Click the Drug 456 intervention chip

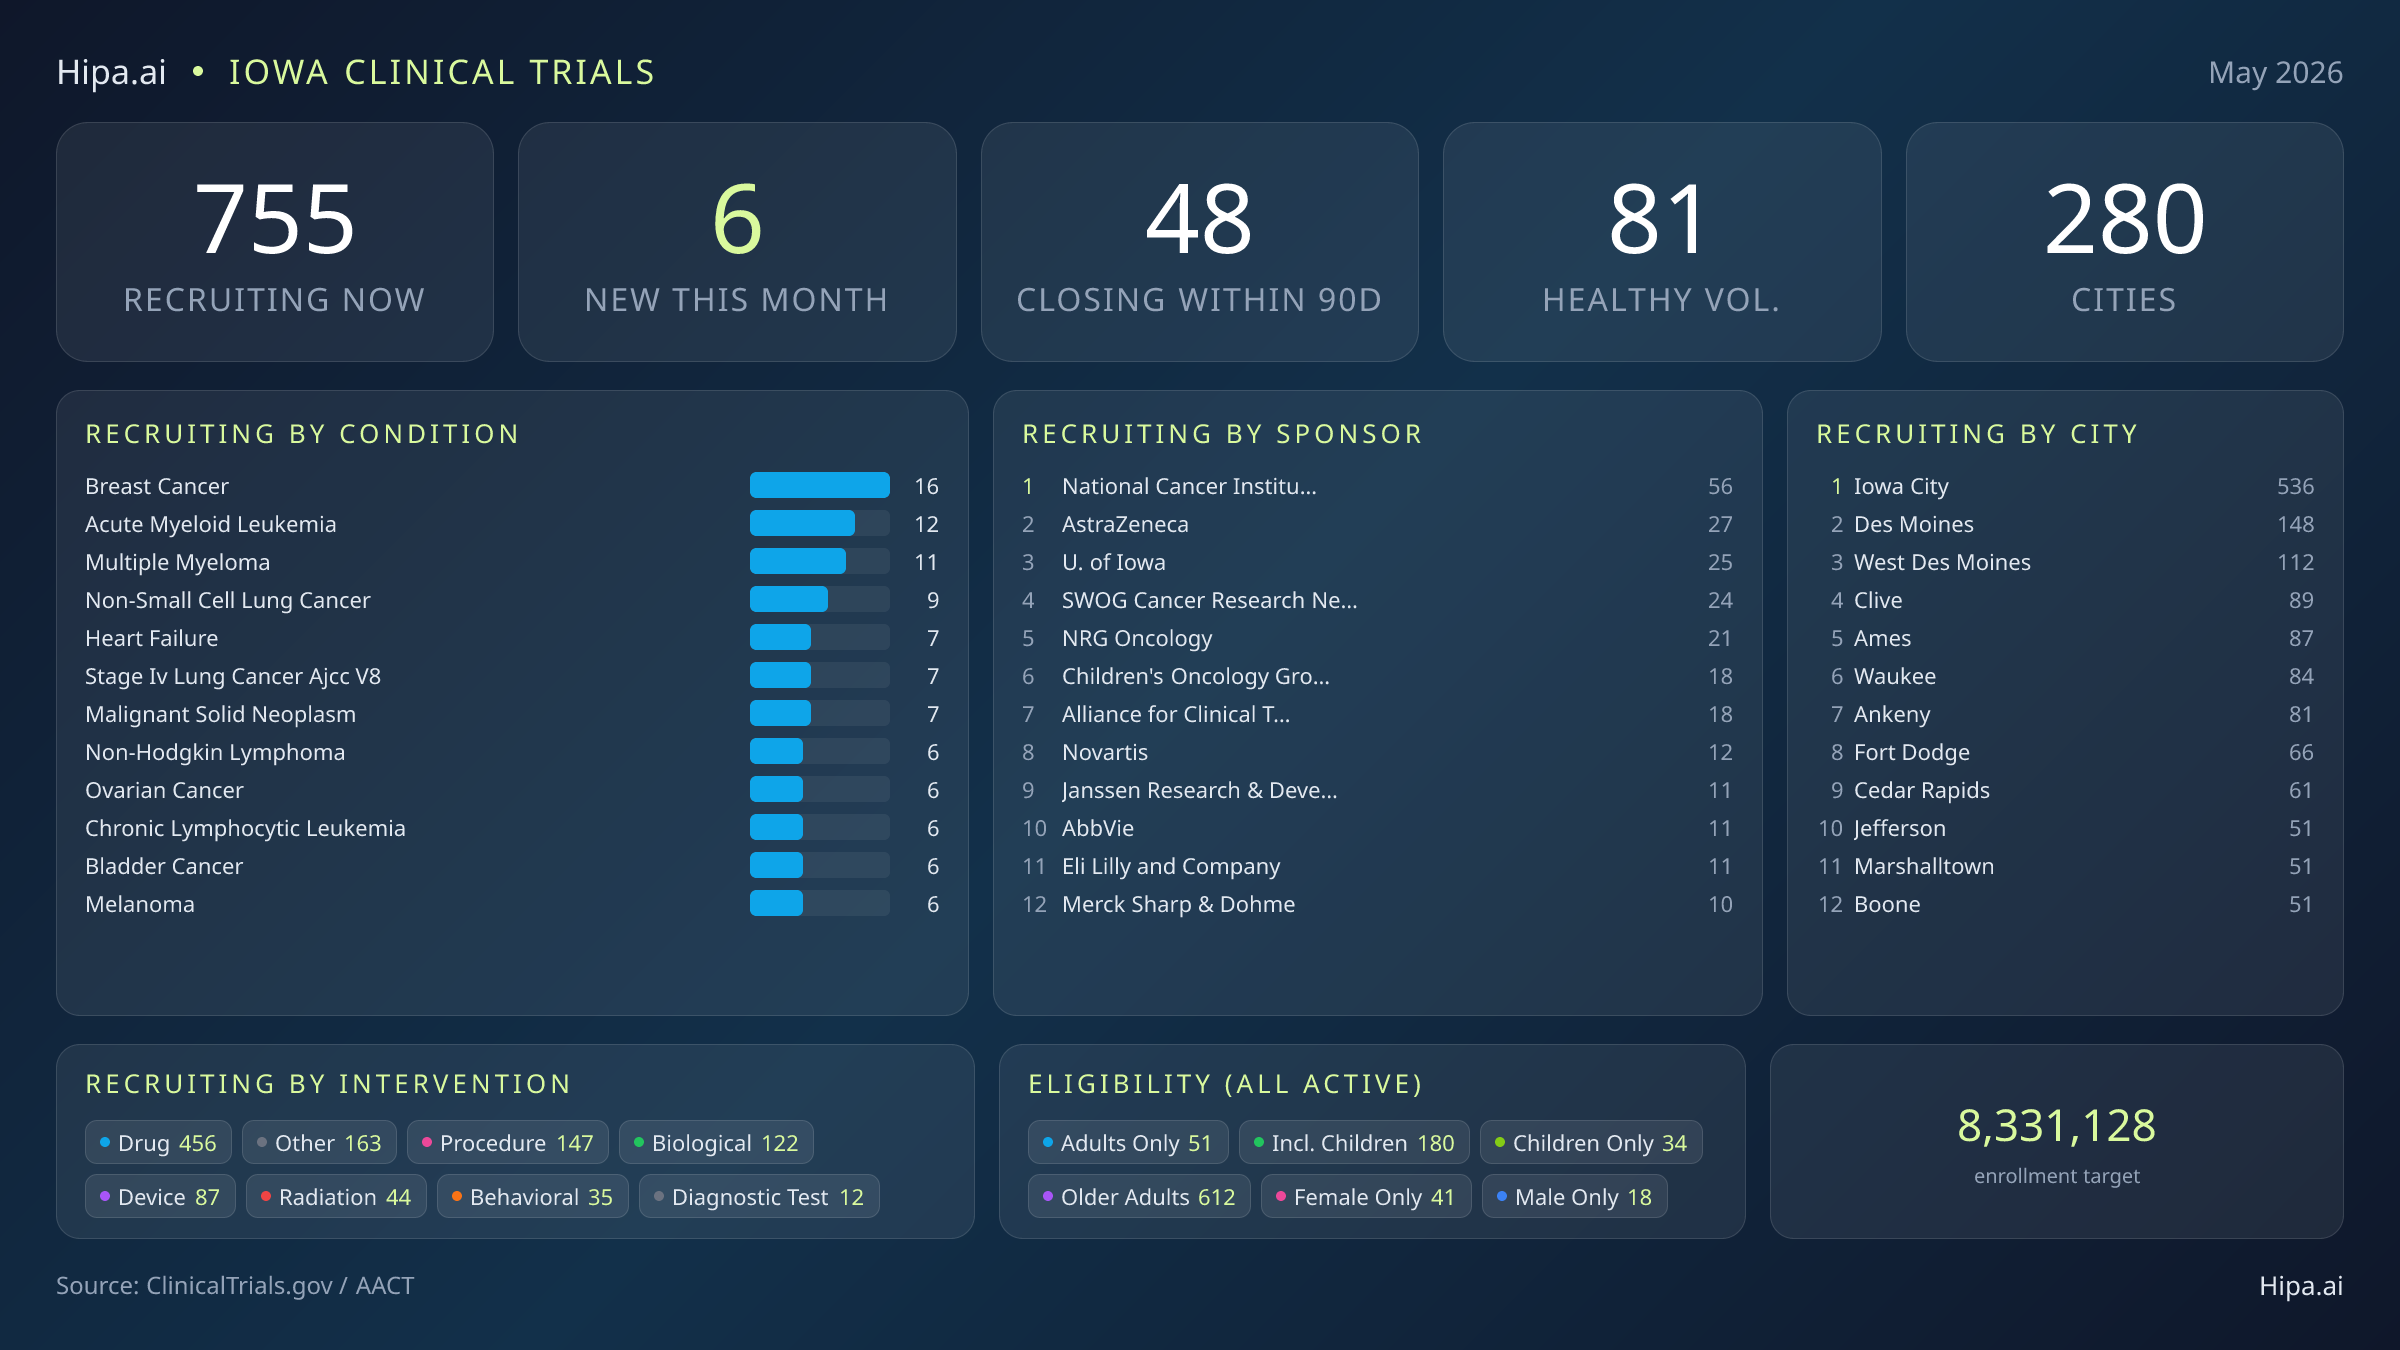tap(158, 1143)
